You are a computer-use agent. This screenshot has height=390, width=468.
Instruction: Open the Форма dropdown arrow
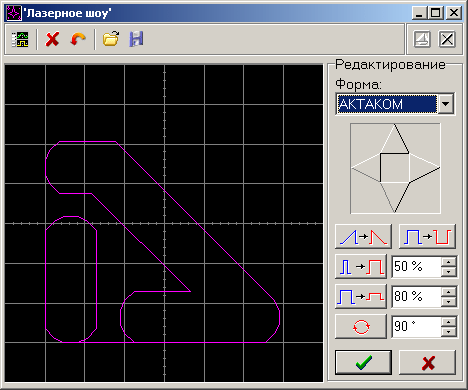(x=446, y=104)
